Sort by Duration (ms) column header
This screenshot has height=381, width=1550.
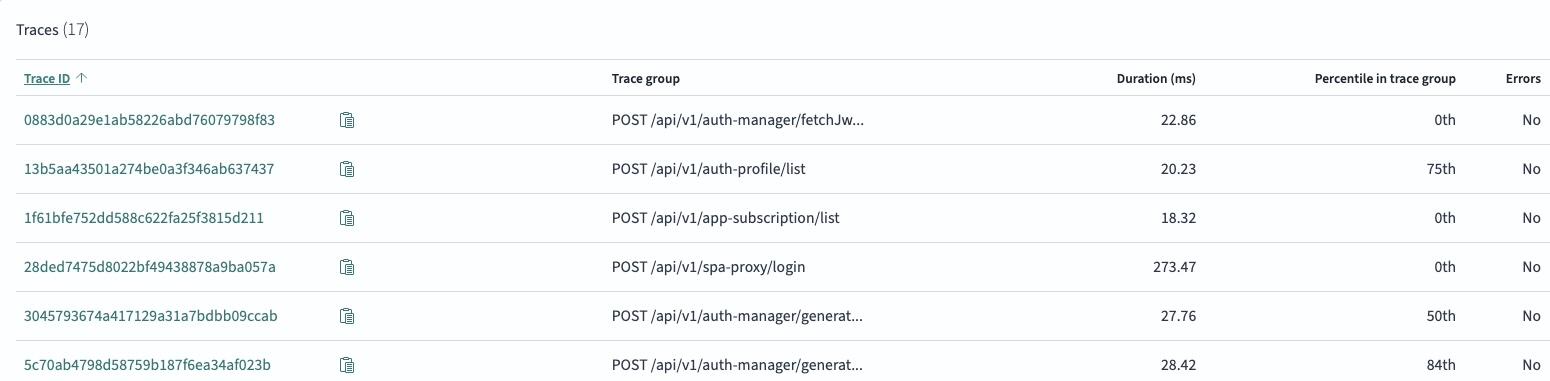pos(1156,78)
